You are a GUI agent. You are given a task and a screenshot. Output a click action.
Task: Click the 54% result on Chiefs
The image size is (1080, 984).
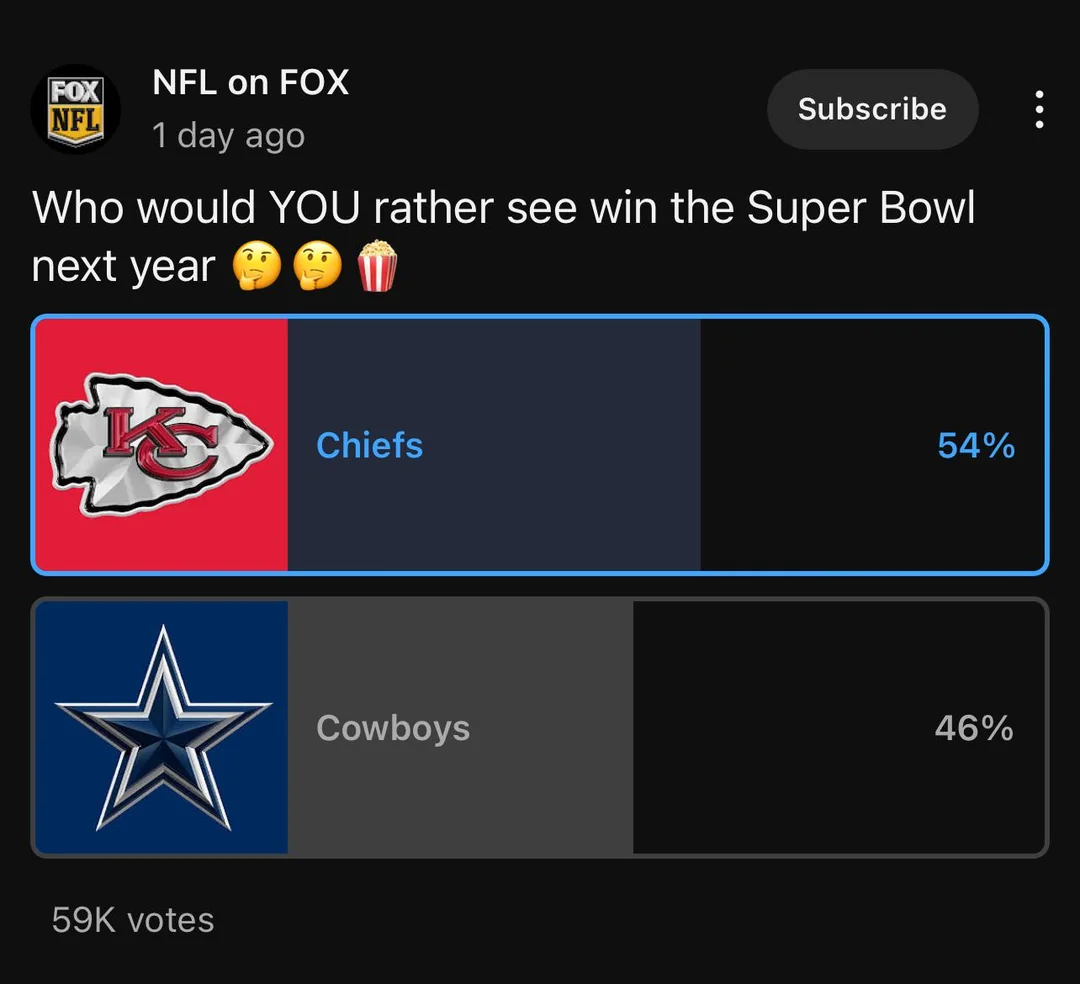pos(976,445)
